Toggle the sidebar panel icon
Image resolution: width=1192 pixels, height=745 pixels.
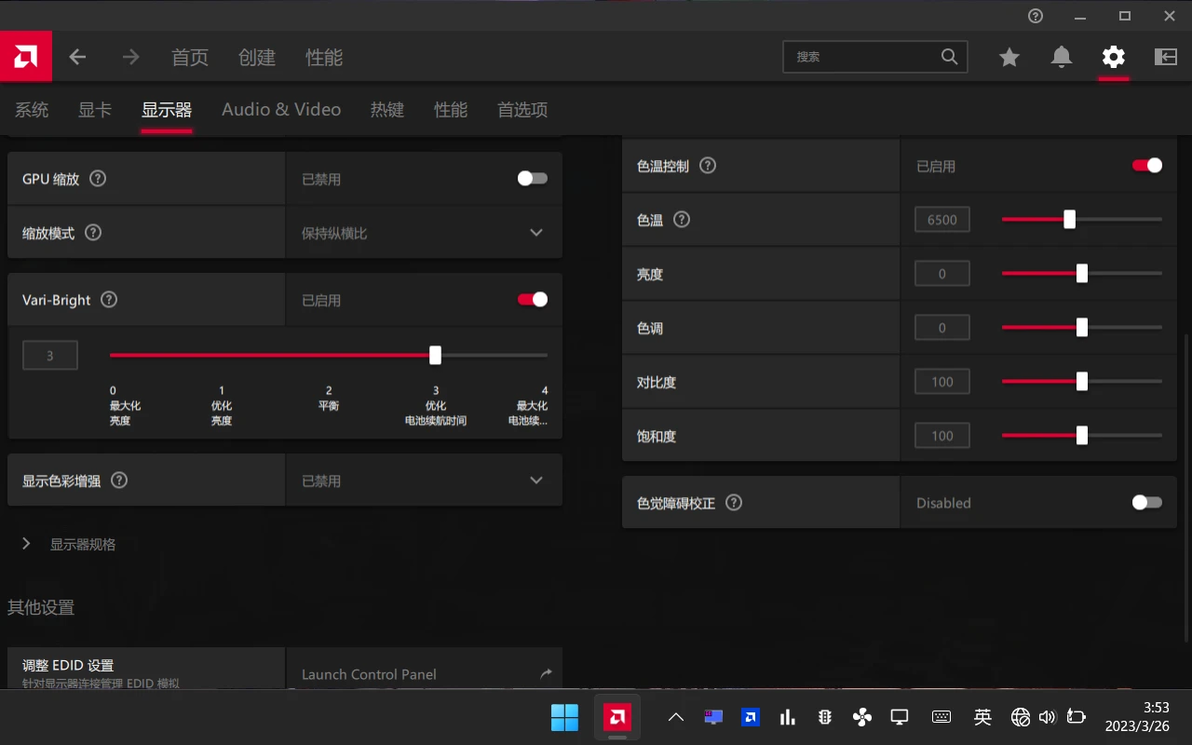[1165, 57]
